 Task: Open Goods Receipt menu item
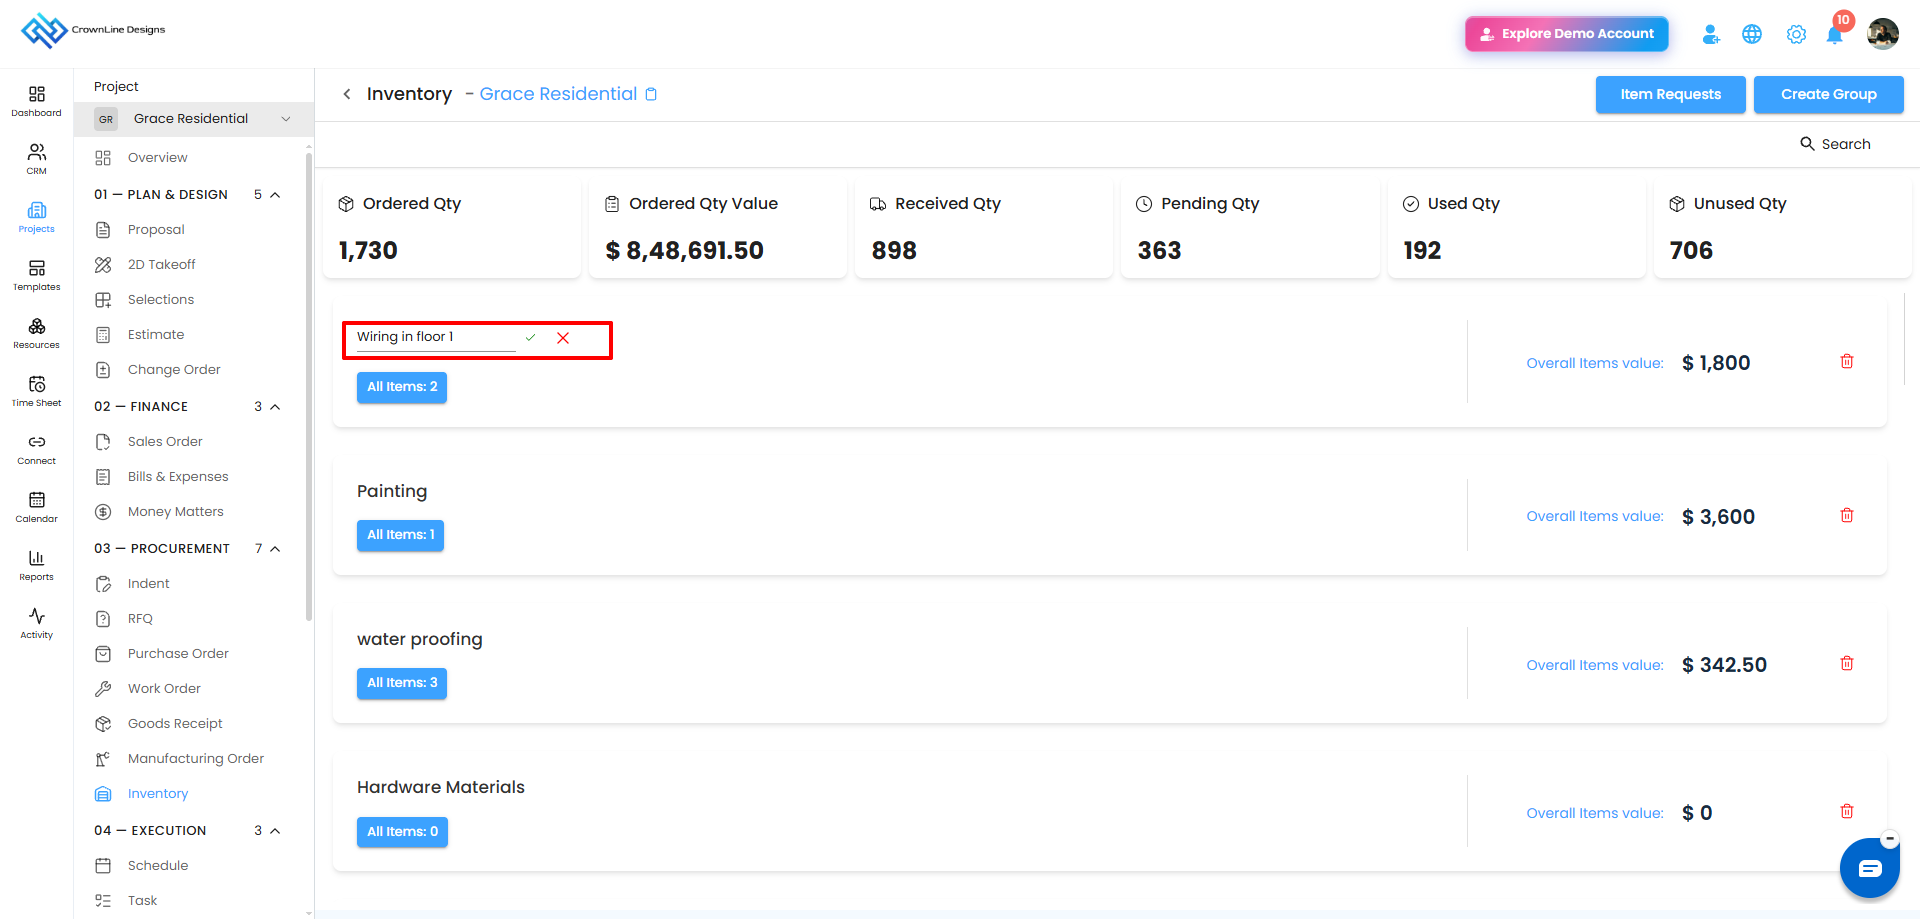(175, 724)
